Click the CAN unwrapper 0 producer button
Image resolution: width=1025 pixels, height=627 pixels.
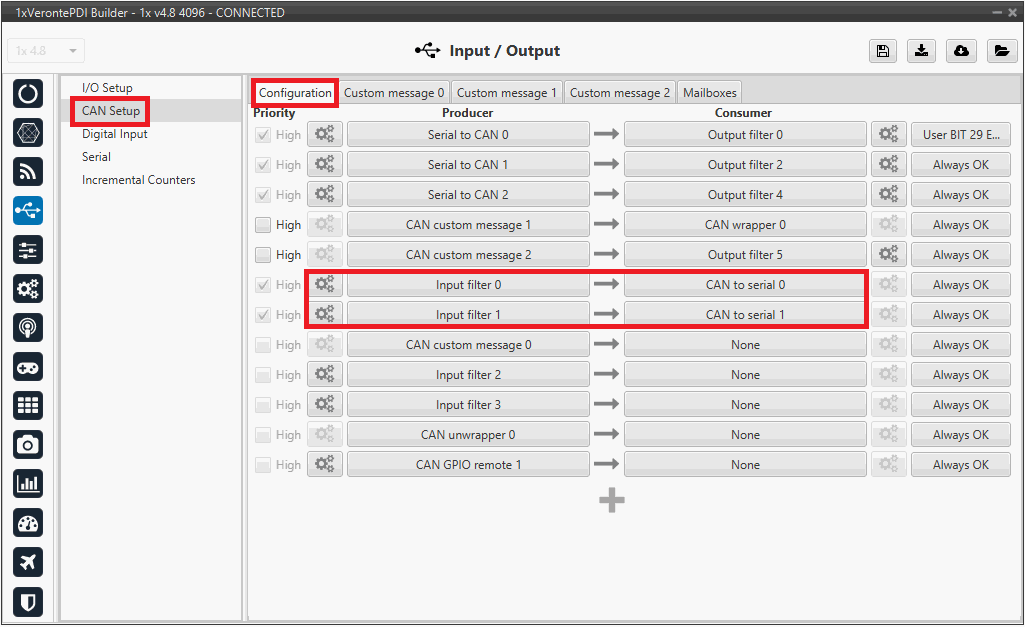468,435
